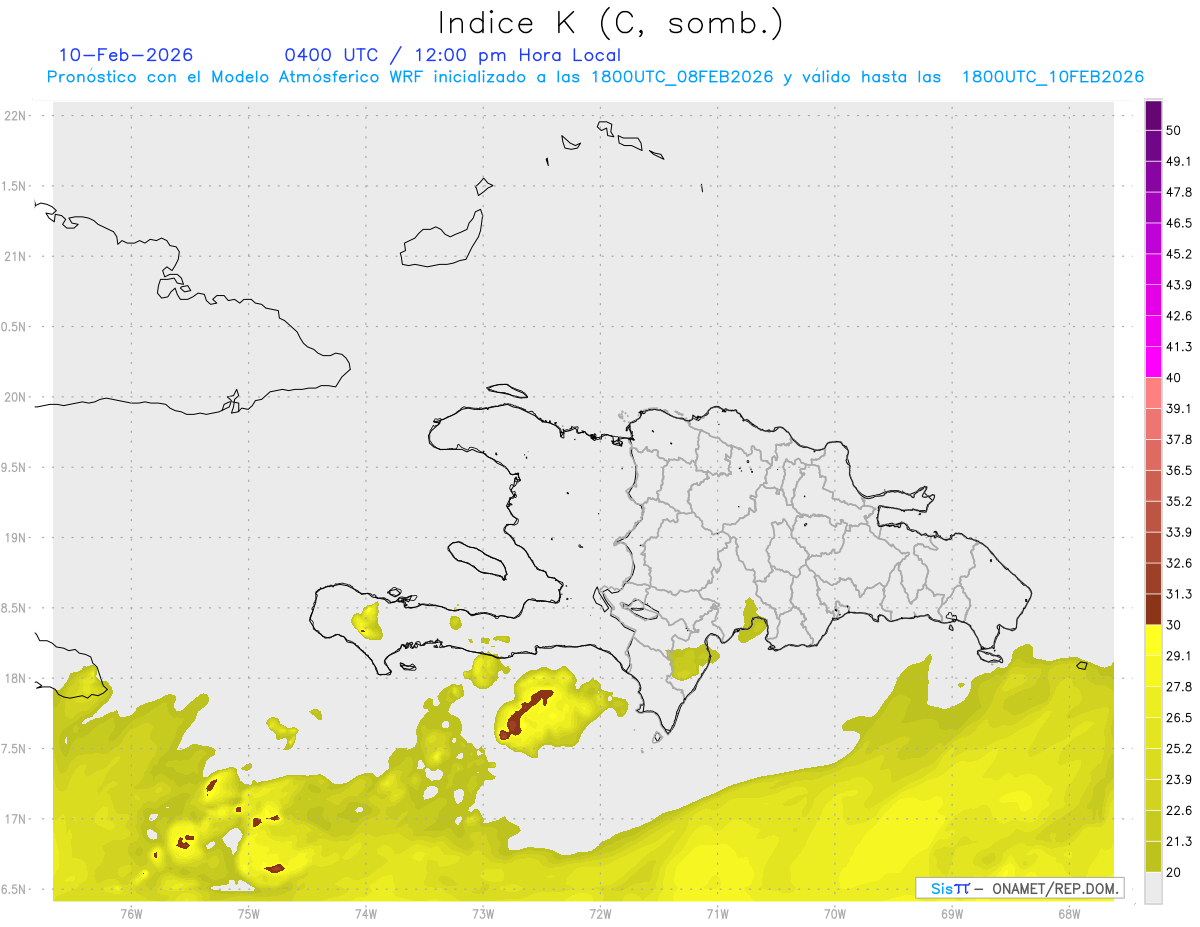1200x927 pixels.
Task: Pick the magenta legend swatch between 40 and 41.3
Action: 1153,362
